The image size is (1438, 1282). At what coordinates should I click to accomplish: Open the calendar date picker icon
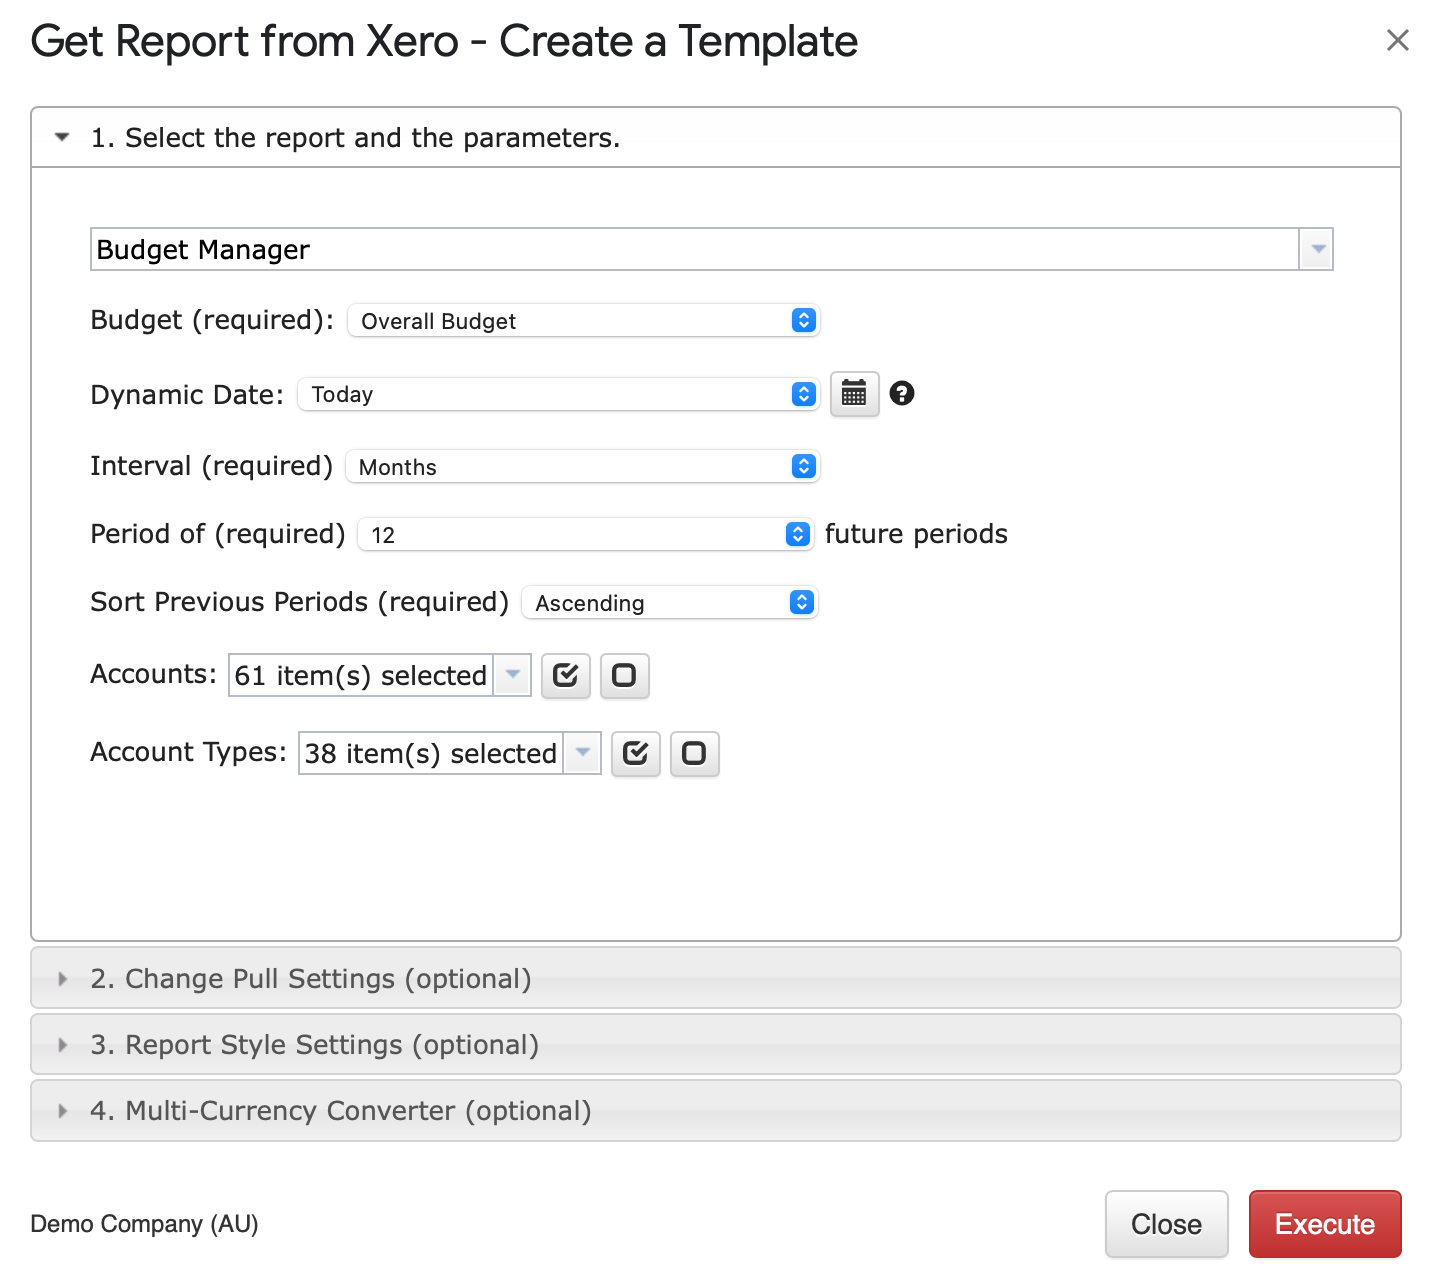(x=854, y=394)
